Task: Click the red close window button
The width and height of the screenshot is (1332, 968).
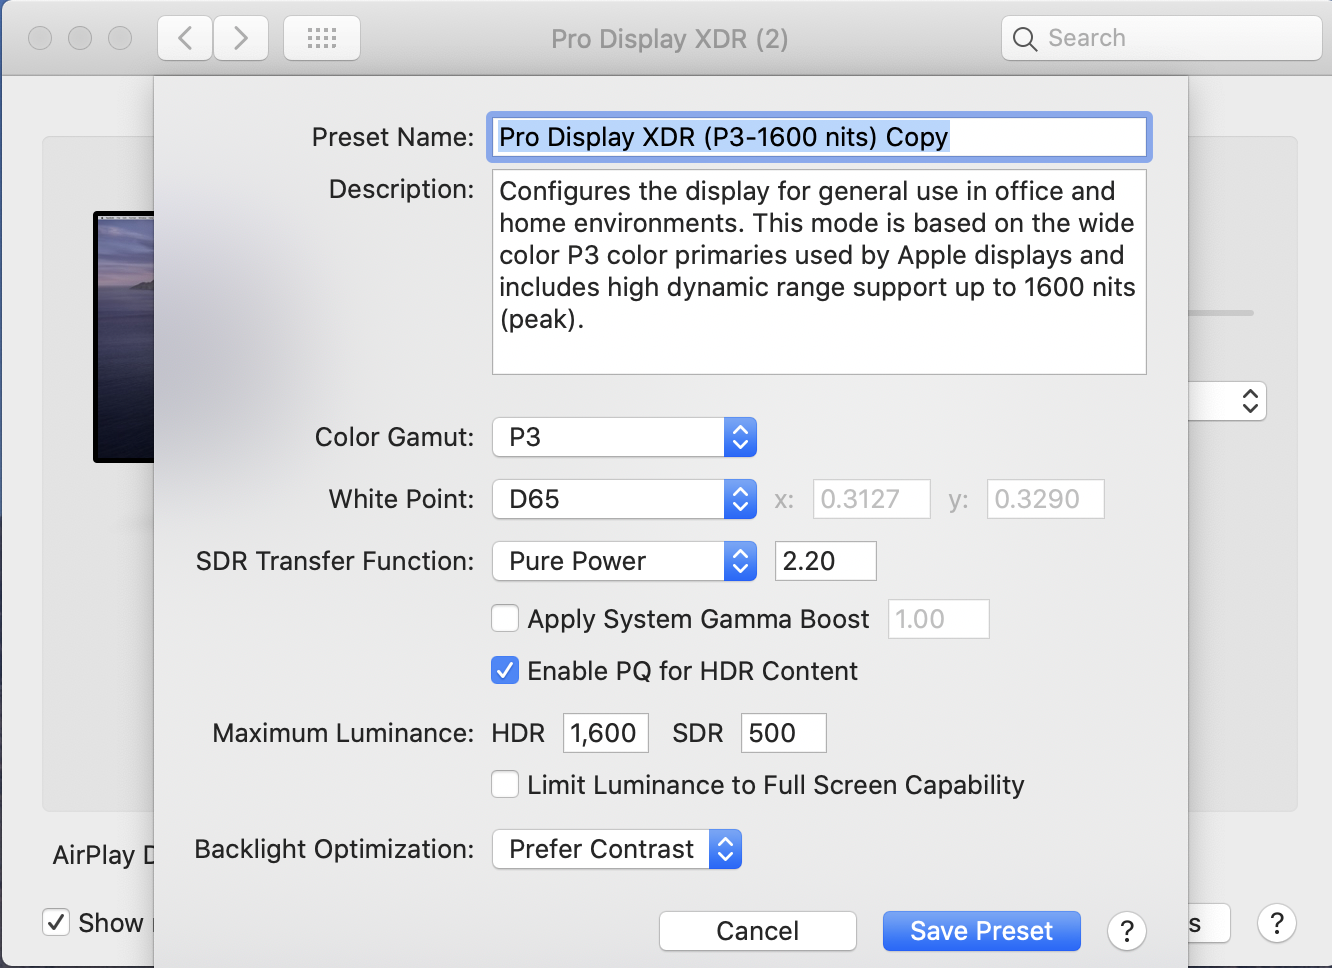Action: tap(40, 38)
